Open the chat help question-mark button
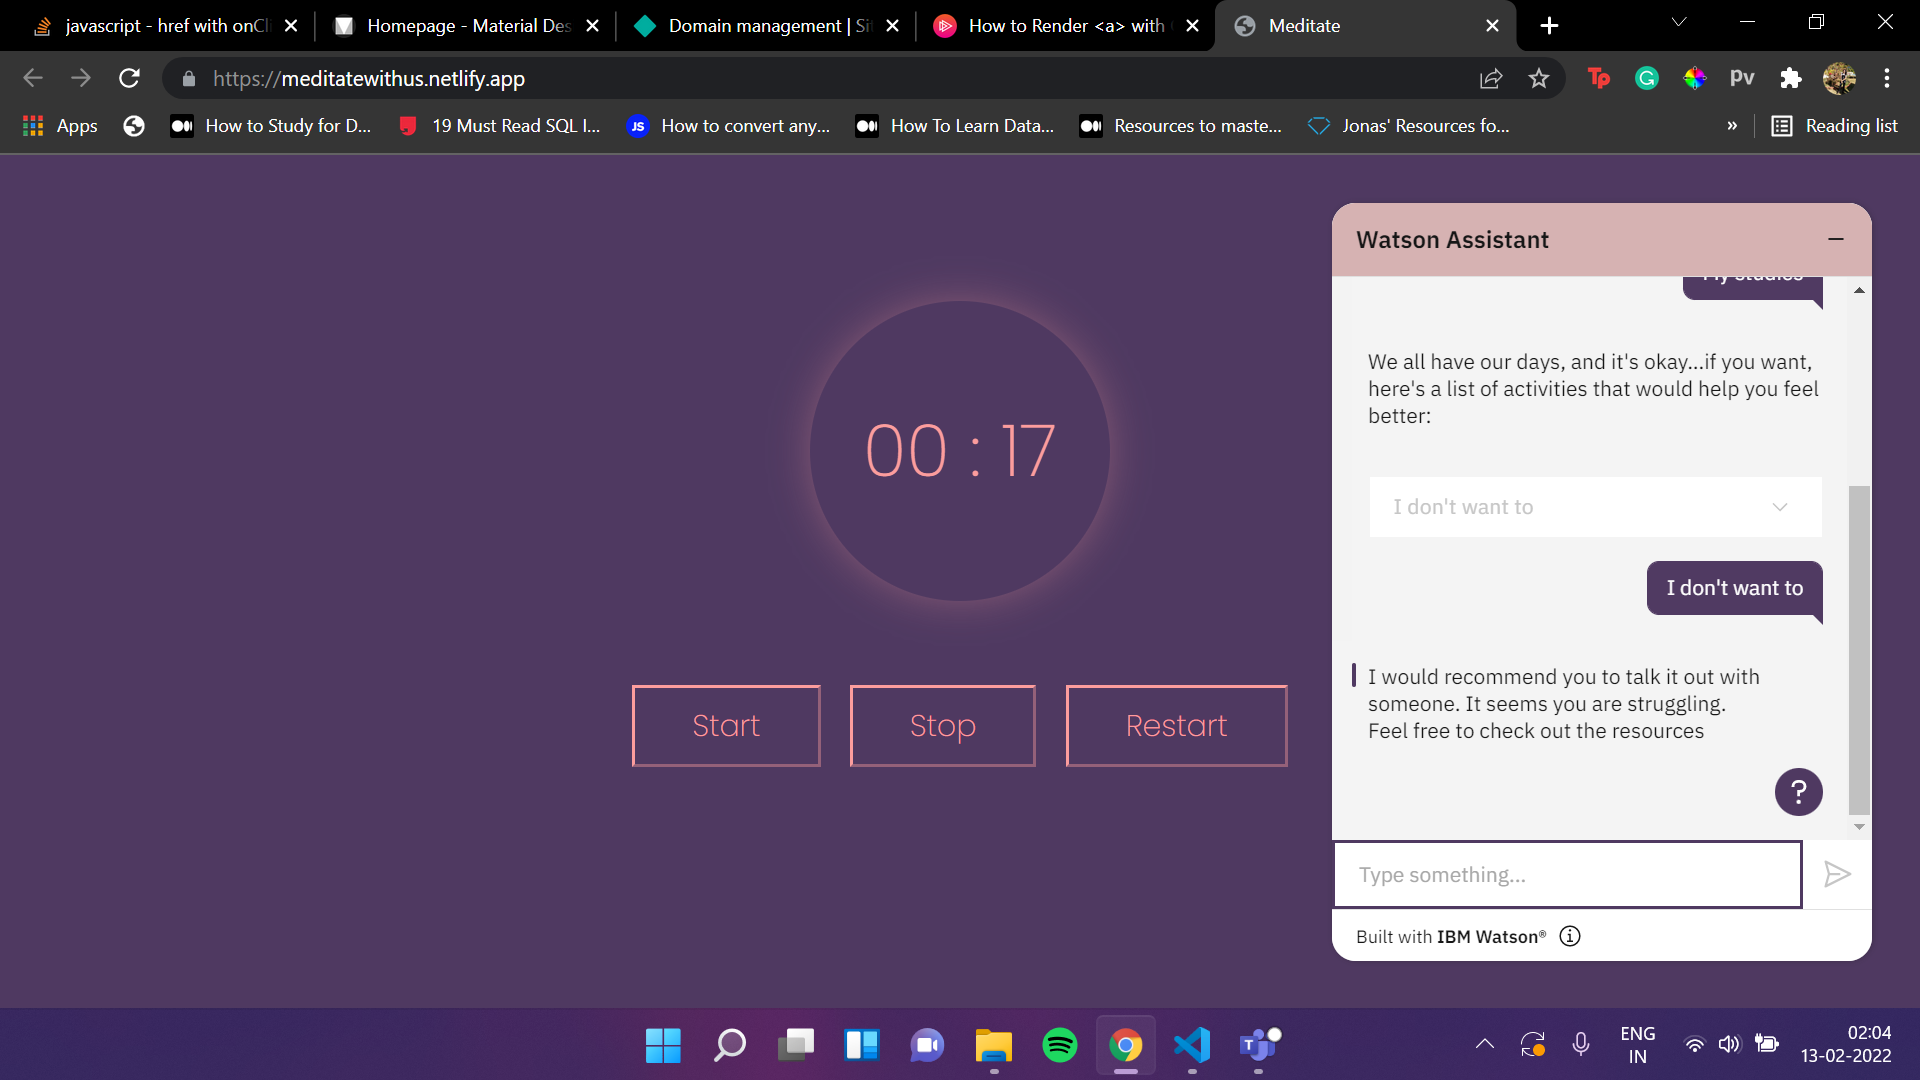Screen dimensions: 1920x1080 coord(1798,792)
